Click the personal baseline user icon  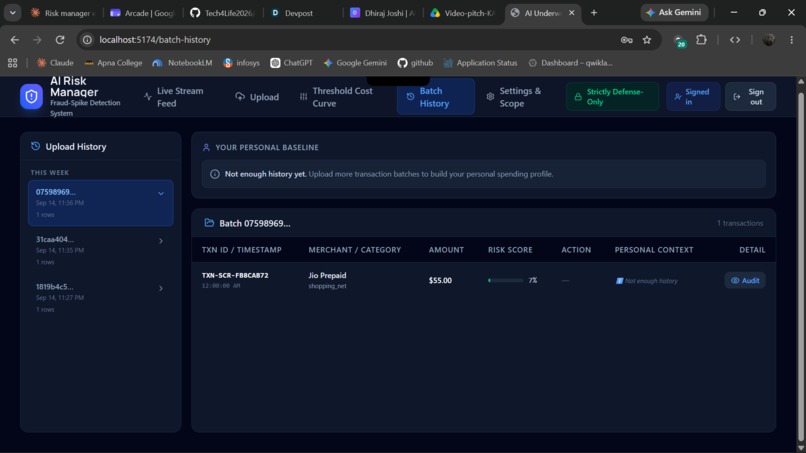pos(206,148)
